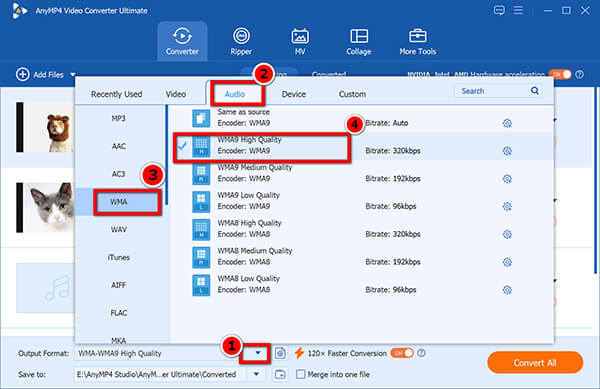This screenshot has height=389, width=600.
Task: Switch to Device format tab
Action: (x=293, y=94)
